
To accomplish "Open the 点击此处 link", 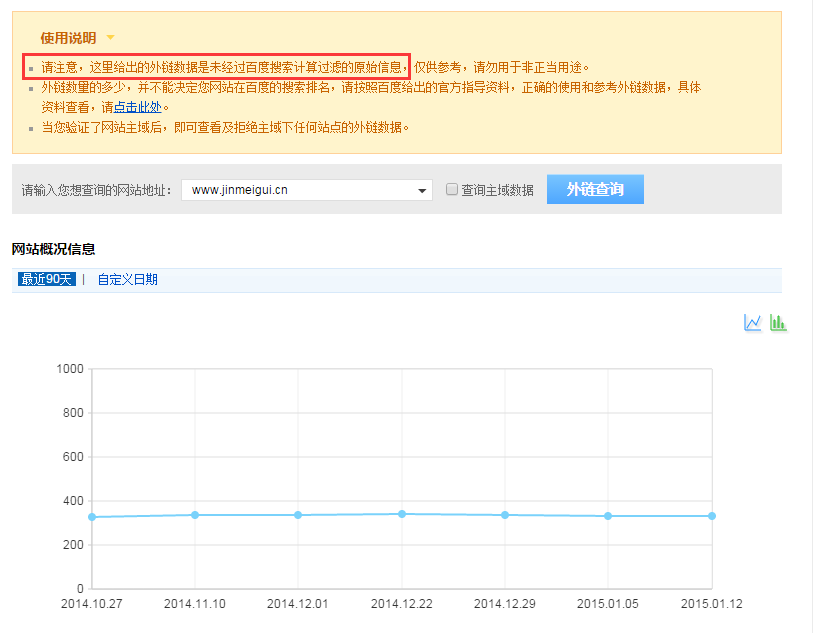I will click(x=138, y=107).
